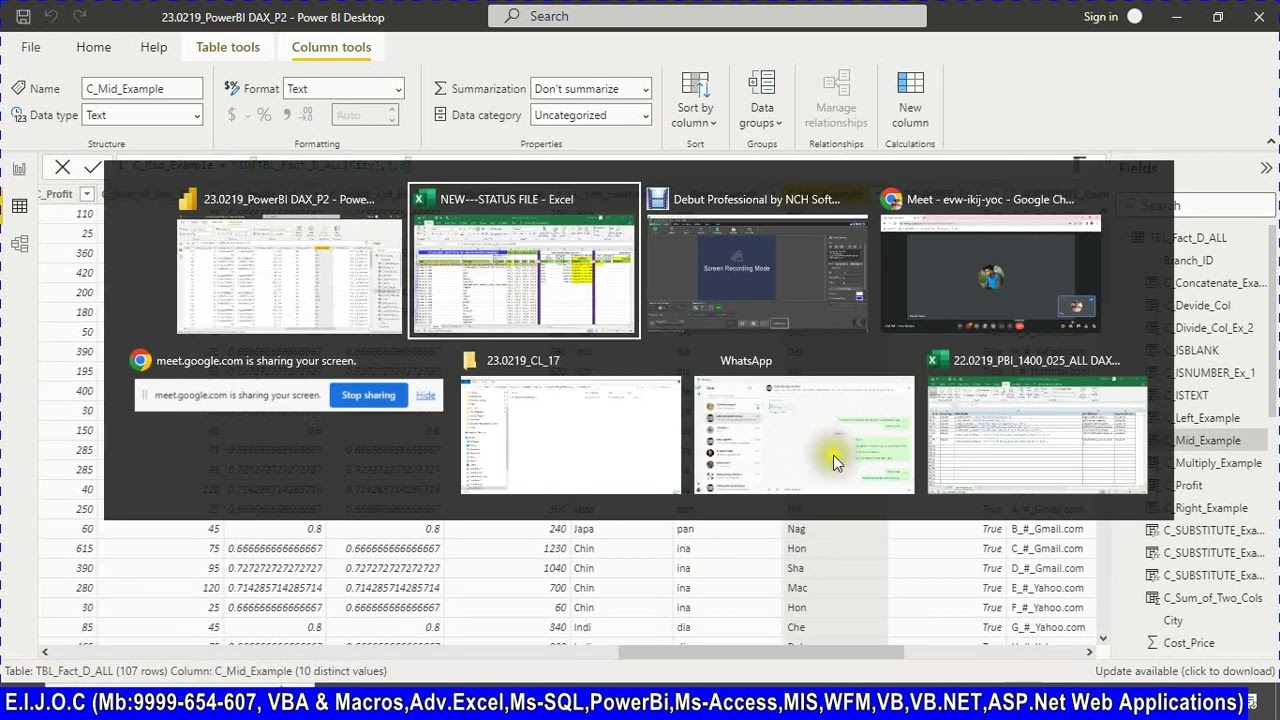The height and width of the screenshot is (720, 1280).
Task: Click the title bar Search box
Action: 707,16
